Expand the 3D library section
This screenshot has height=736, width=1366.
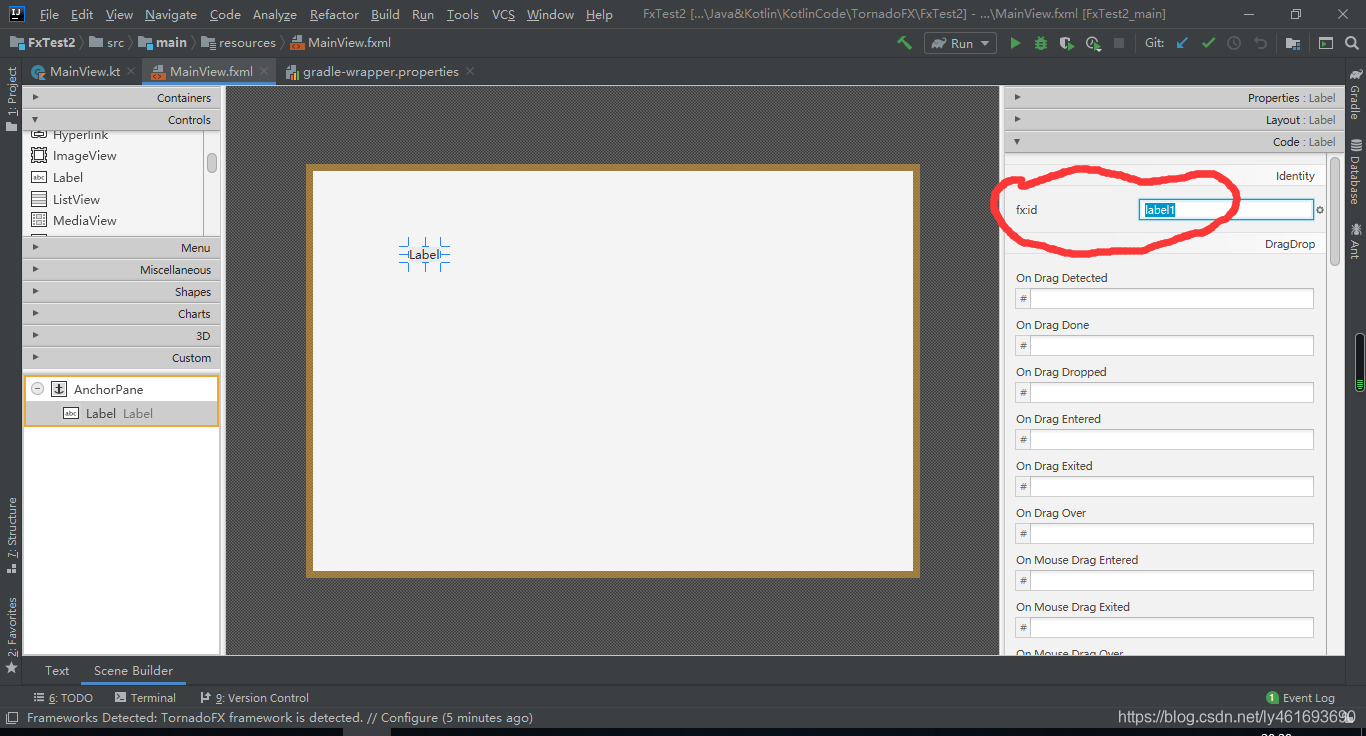pyautogui.click(x=120, y=335)
